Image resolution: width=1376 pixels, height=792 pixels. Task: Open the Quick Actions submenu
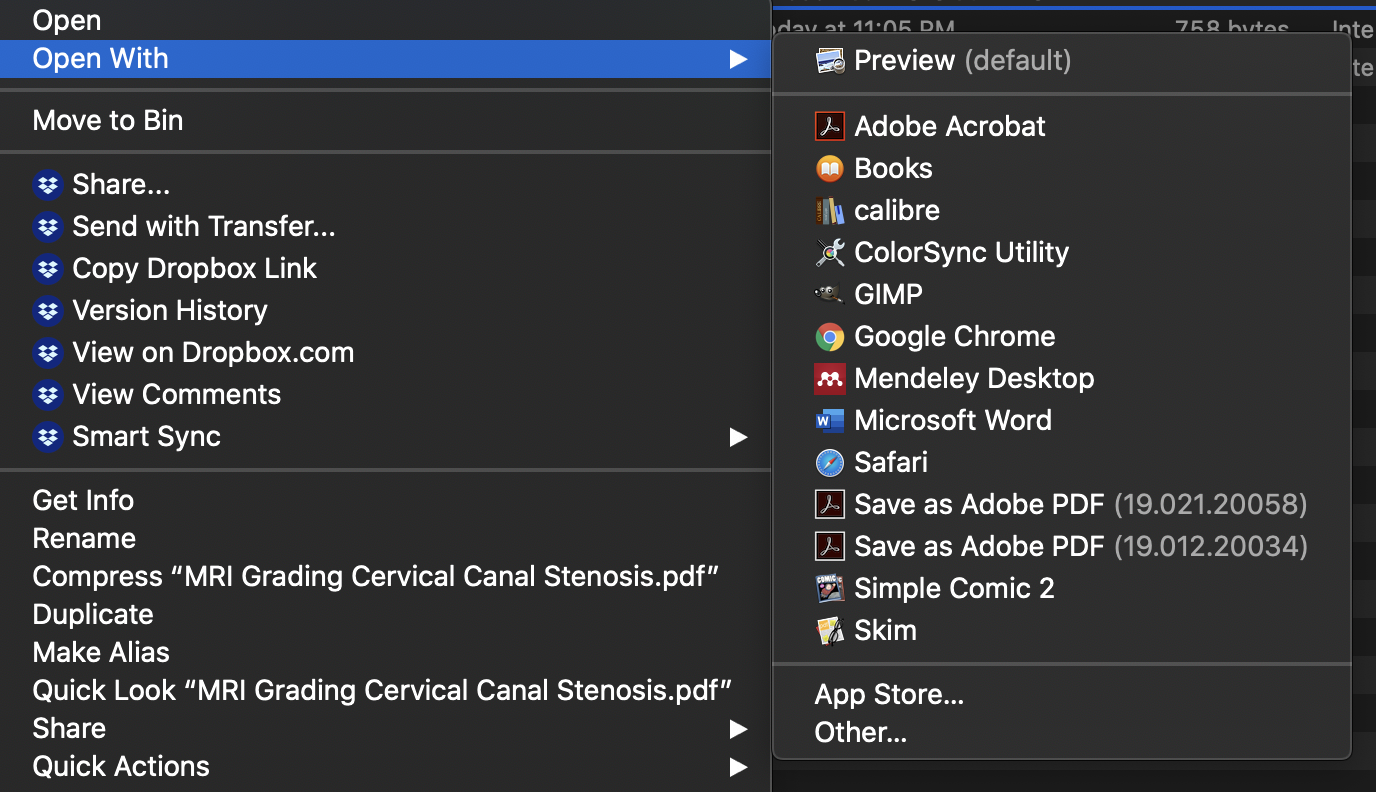click(738, 767)
